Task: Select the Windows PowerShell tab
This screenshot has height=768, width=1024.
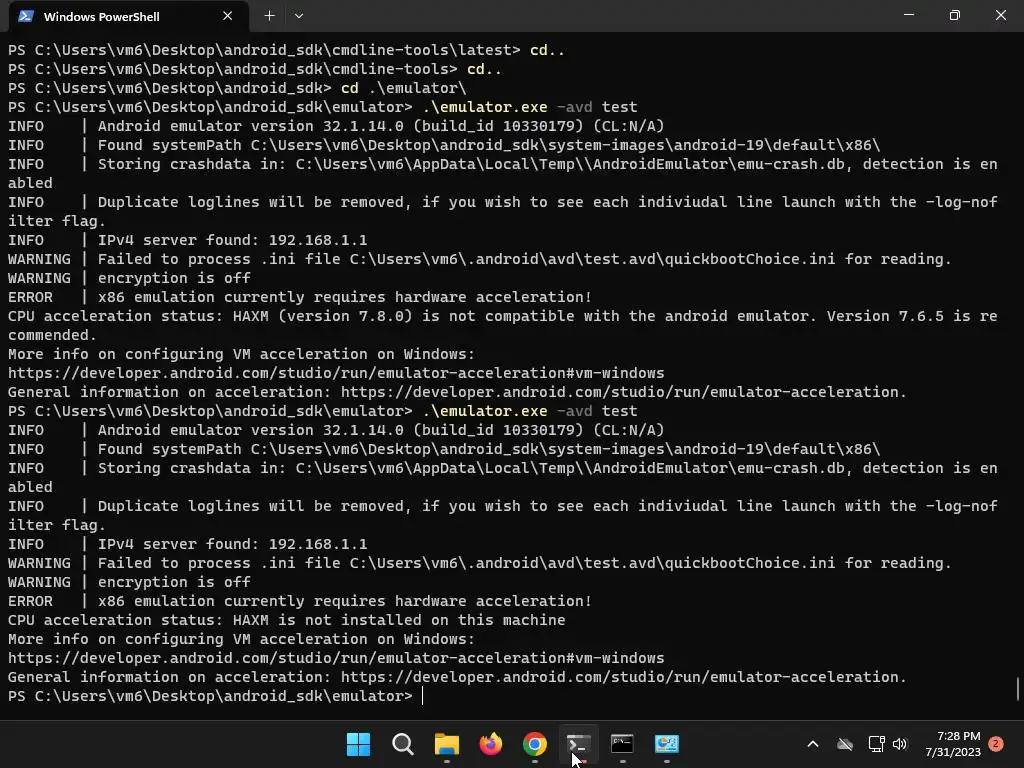Action: coord(129,16)
